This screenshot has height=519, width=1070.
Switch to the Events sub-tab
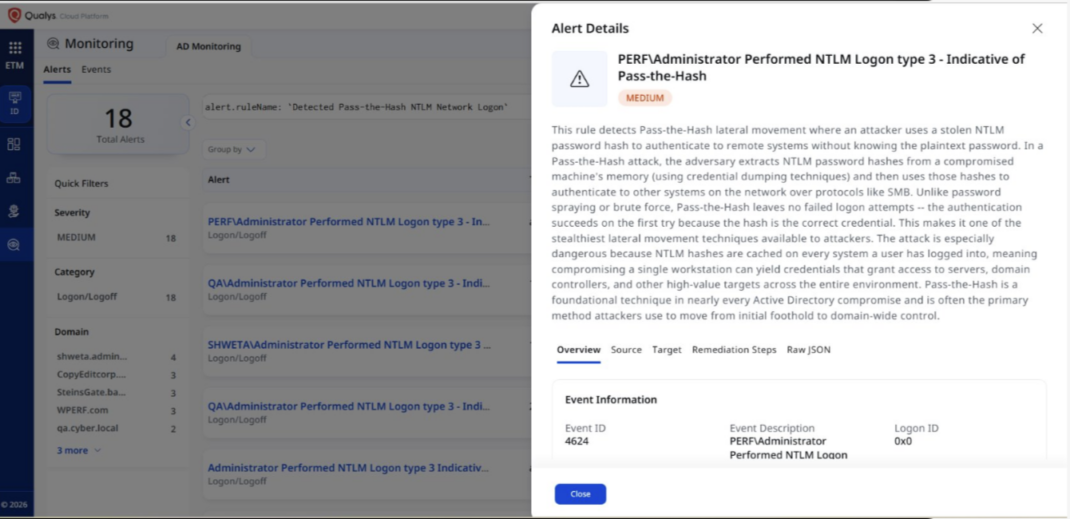96,70
